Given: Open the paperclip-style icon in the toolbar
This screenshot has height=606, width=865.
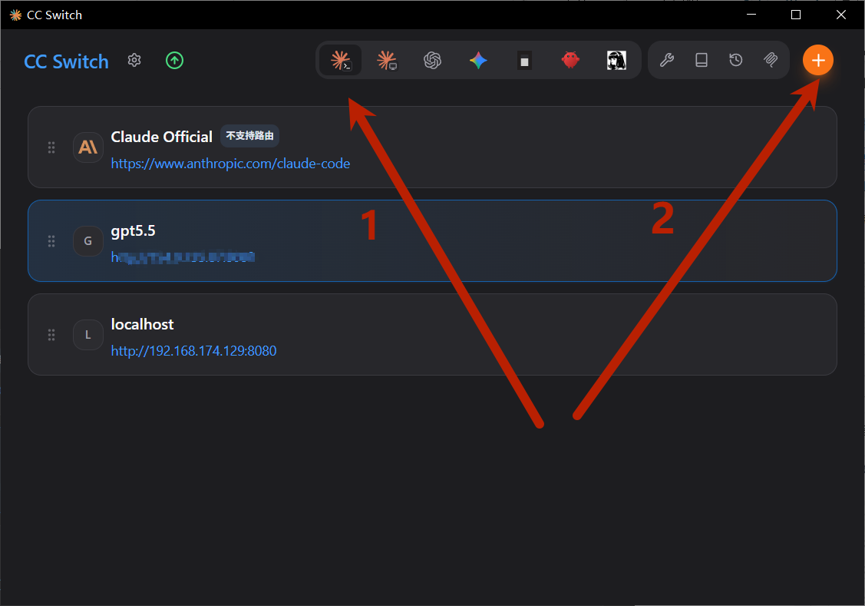Looking at the screenshot, I should [771, 60].
